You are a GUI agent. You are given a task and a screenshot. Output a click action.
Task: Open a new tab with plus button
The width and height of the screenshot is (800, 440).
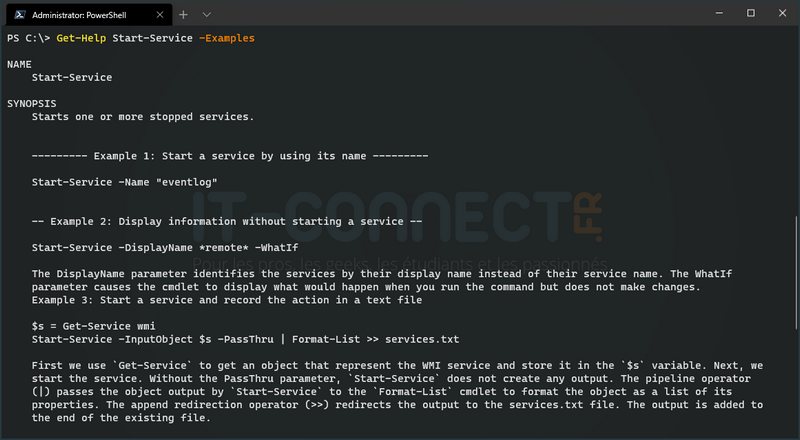(x=183, y=15)
